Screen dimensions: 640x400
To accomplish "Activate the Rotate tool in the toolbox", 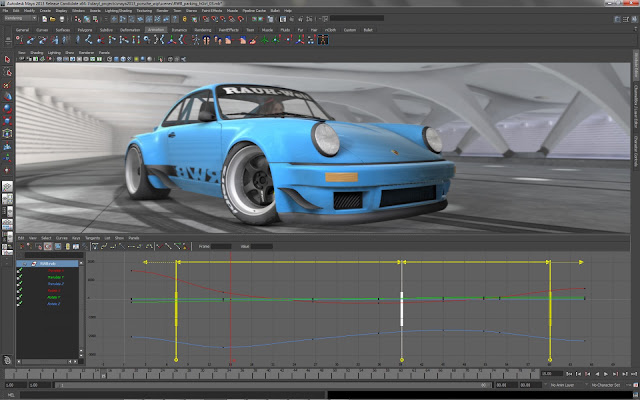I will [x=7, y=109].
